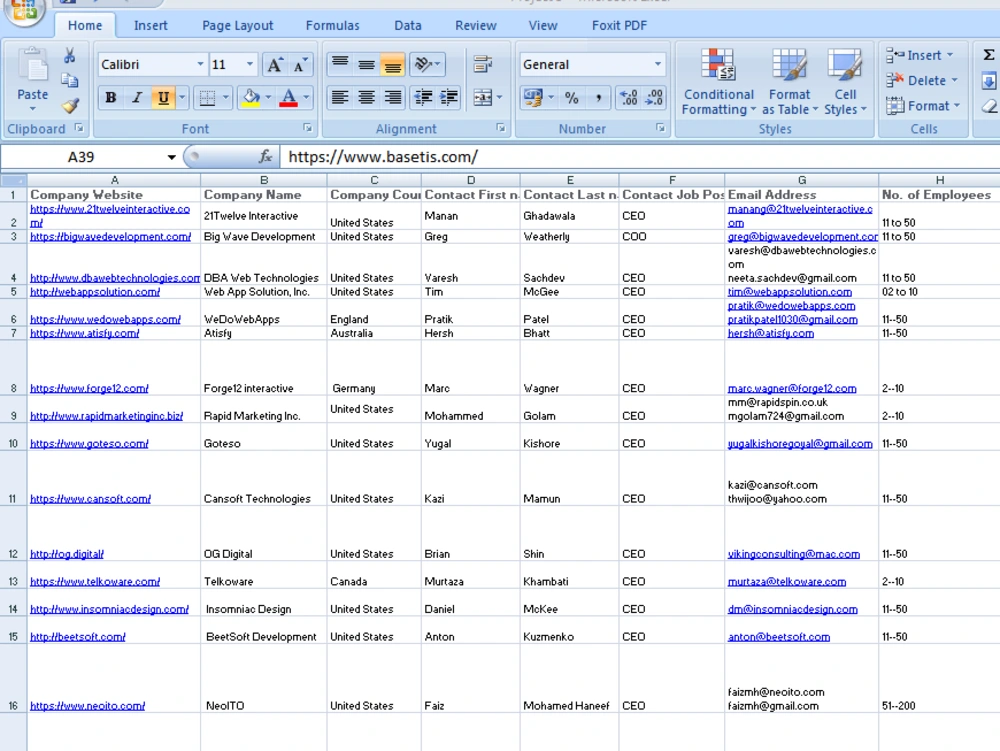This screenshot has height=751, width=1000.
Task: Open the telkoware.com website link
Action: [95, 581]
